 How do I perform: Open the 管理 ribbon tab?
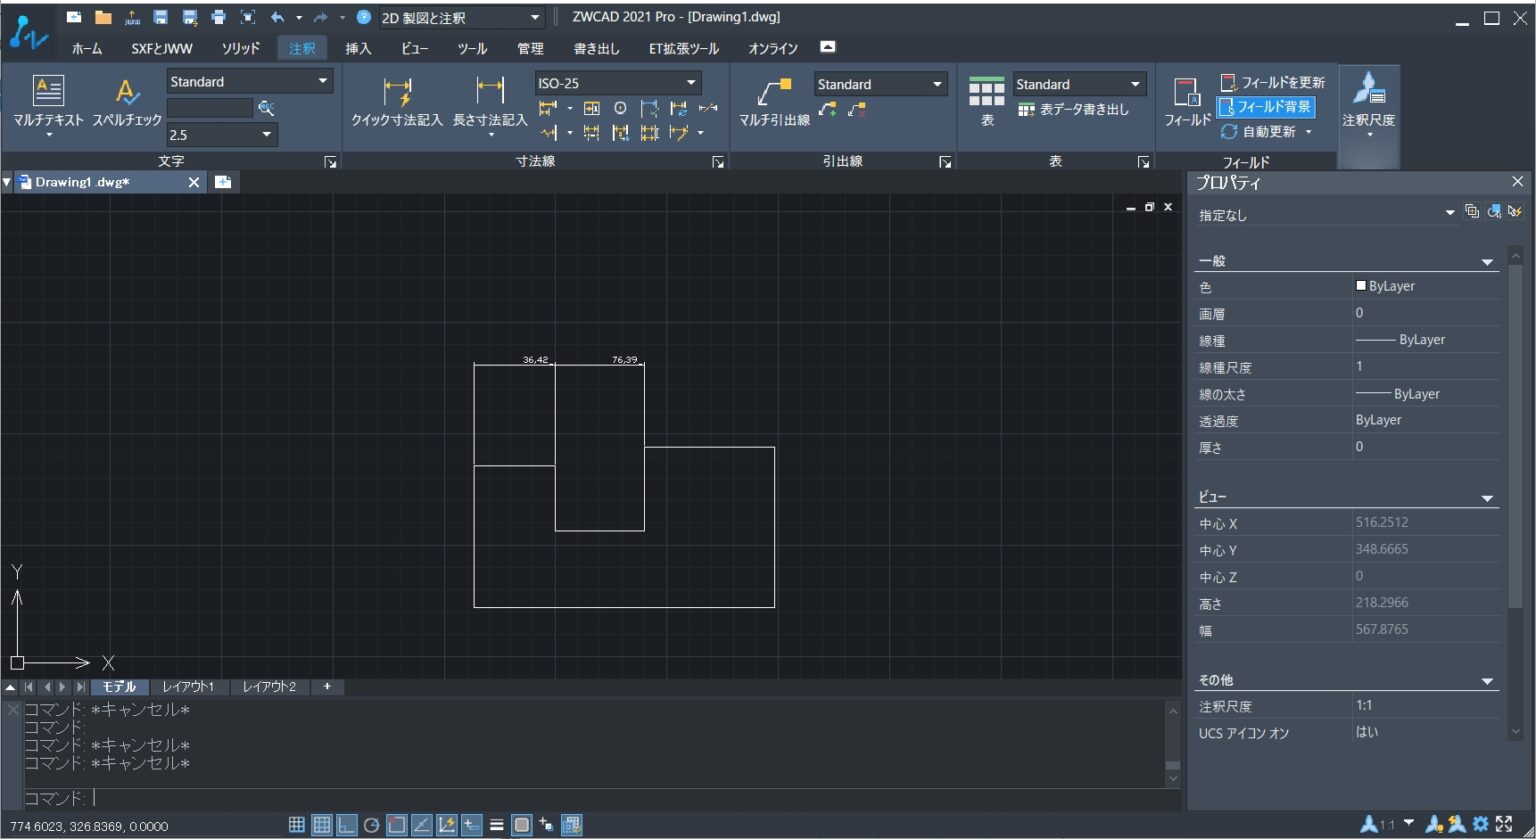[x=530, y=48]
